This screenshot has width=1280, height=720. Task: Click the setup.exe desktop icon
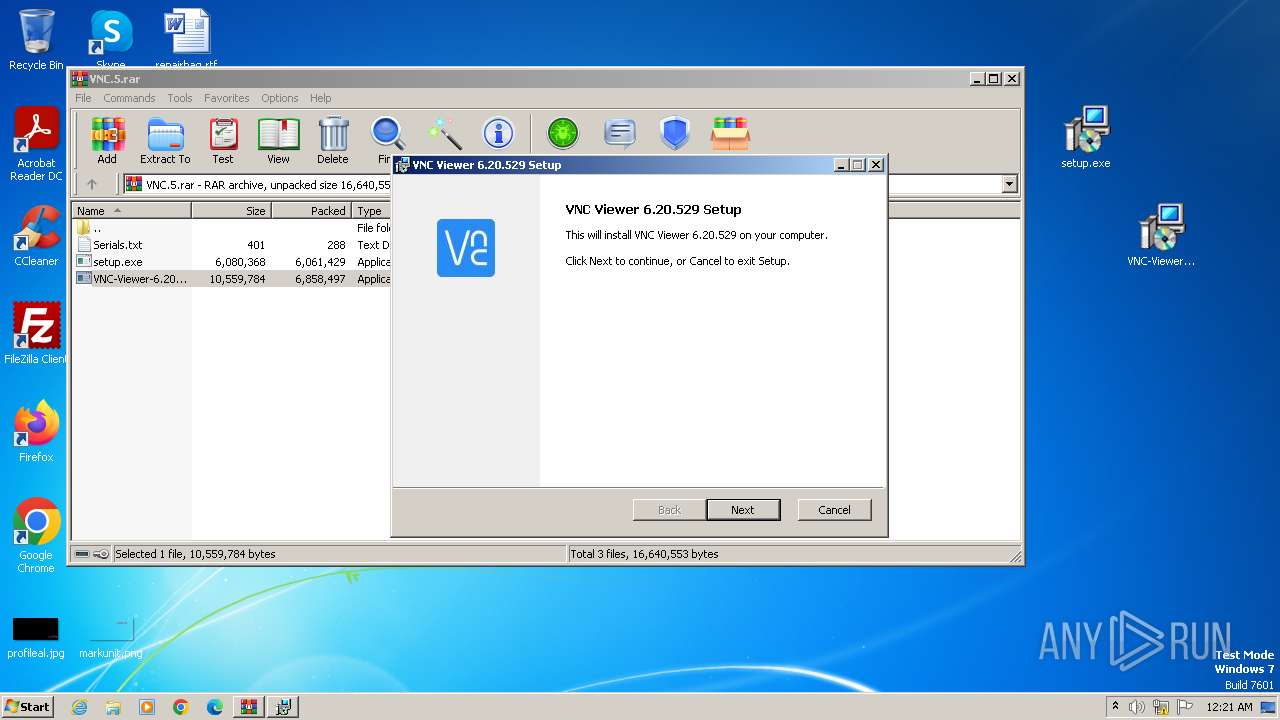(1086, 138)
